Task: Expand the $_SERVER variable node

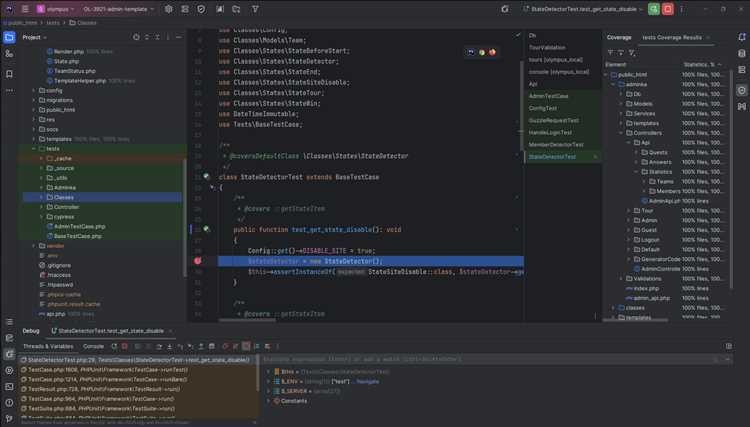Action: [268, 391]
